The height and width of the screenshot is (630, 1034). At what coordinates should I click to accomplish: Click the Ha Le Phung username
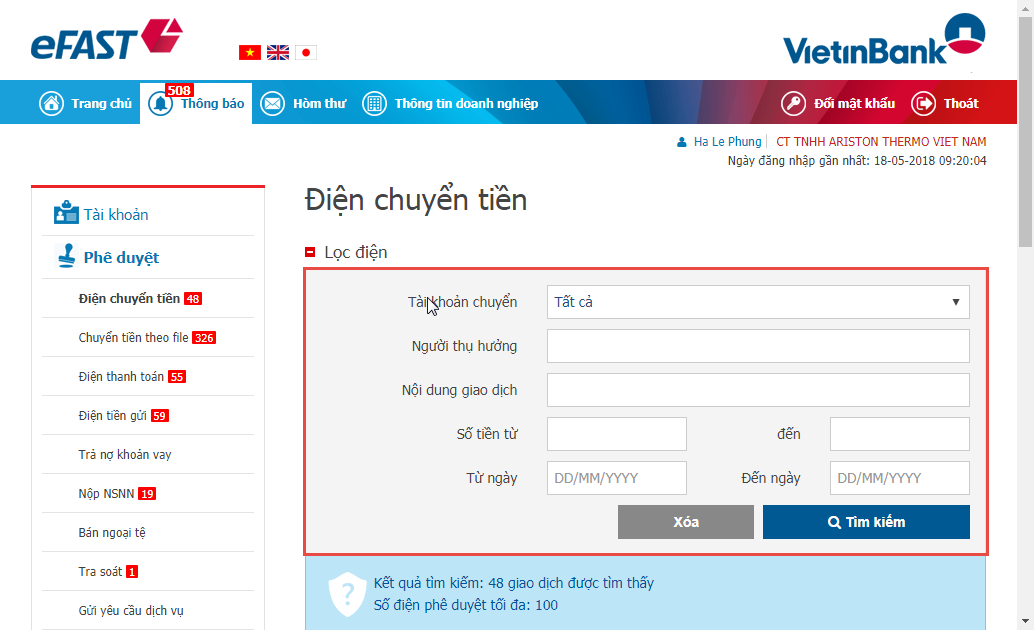coord(727,142)
